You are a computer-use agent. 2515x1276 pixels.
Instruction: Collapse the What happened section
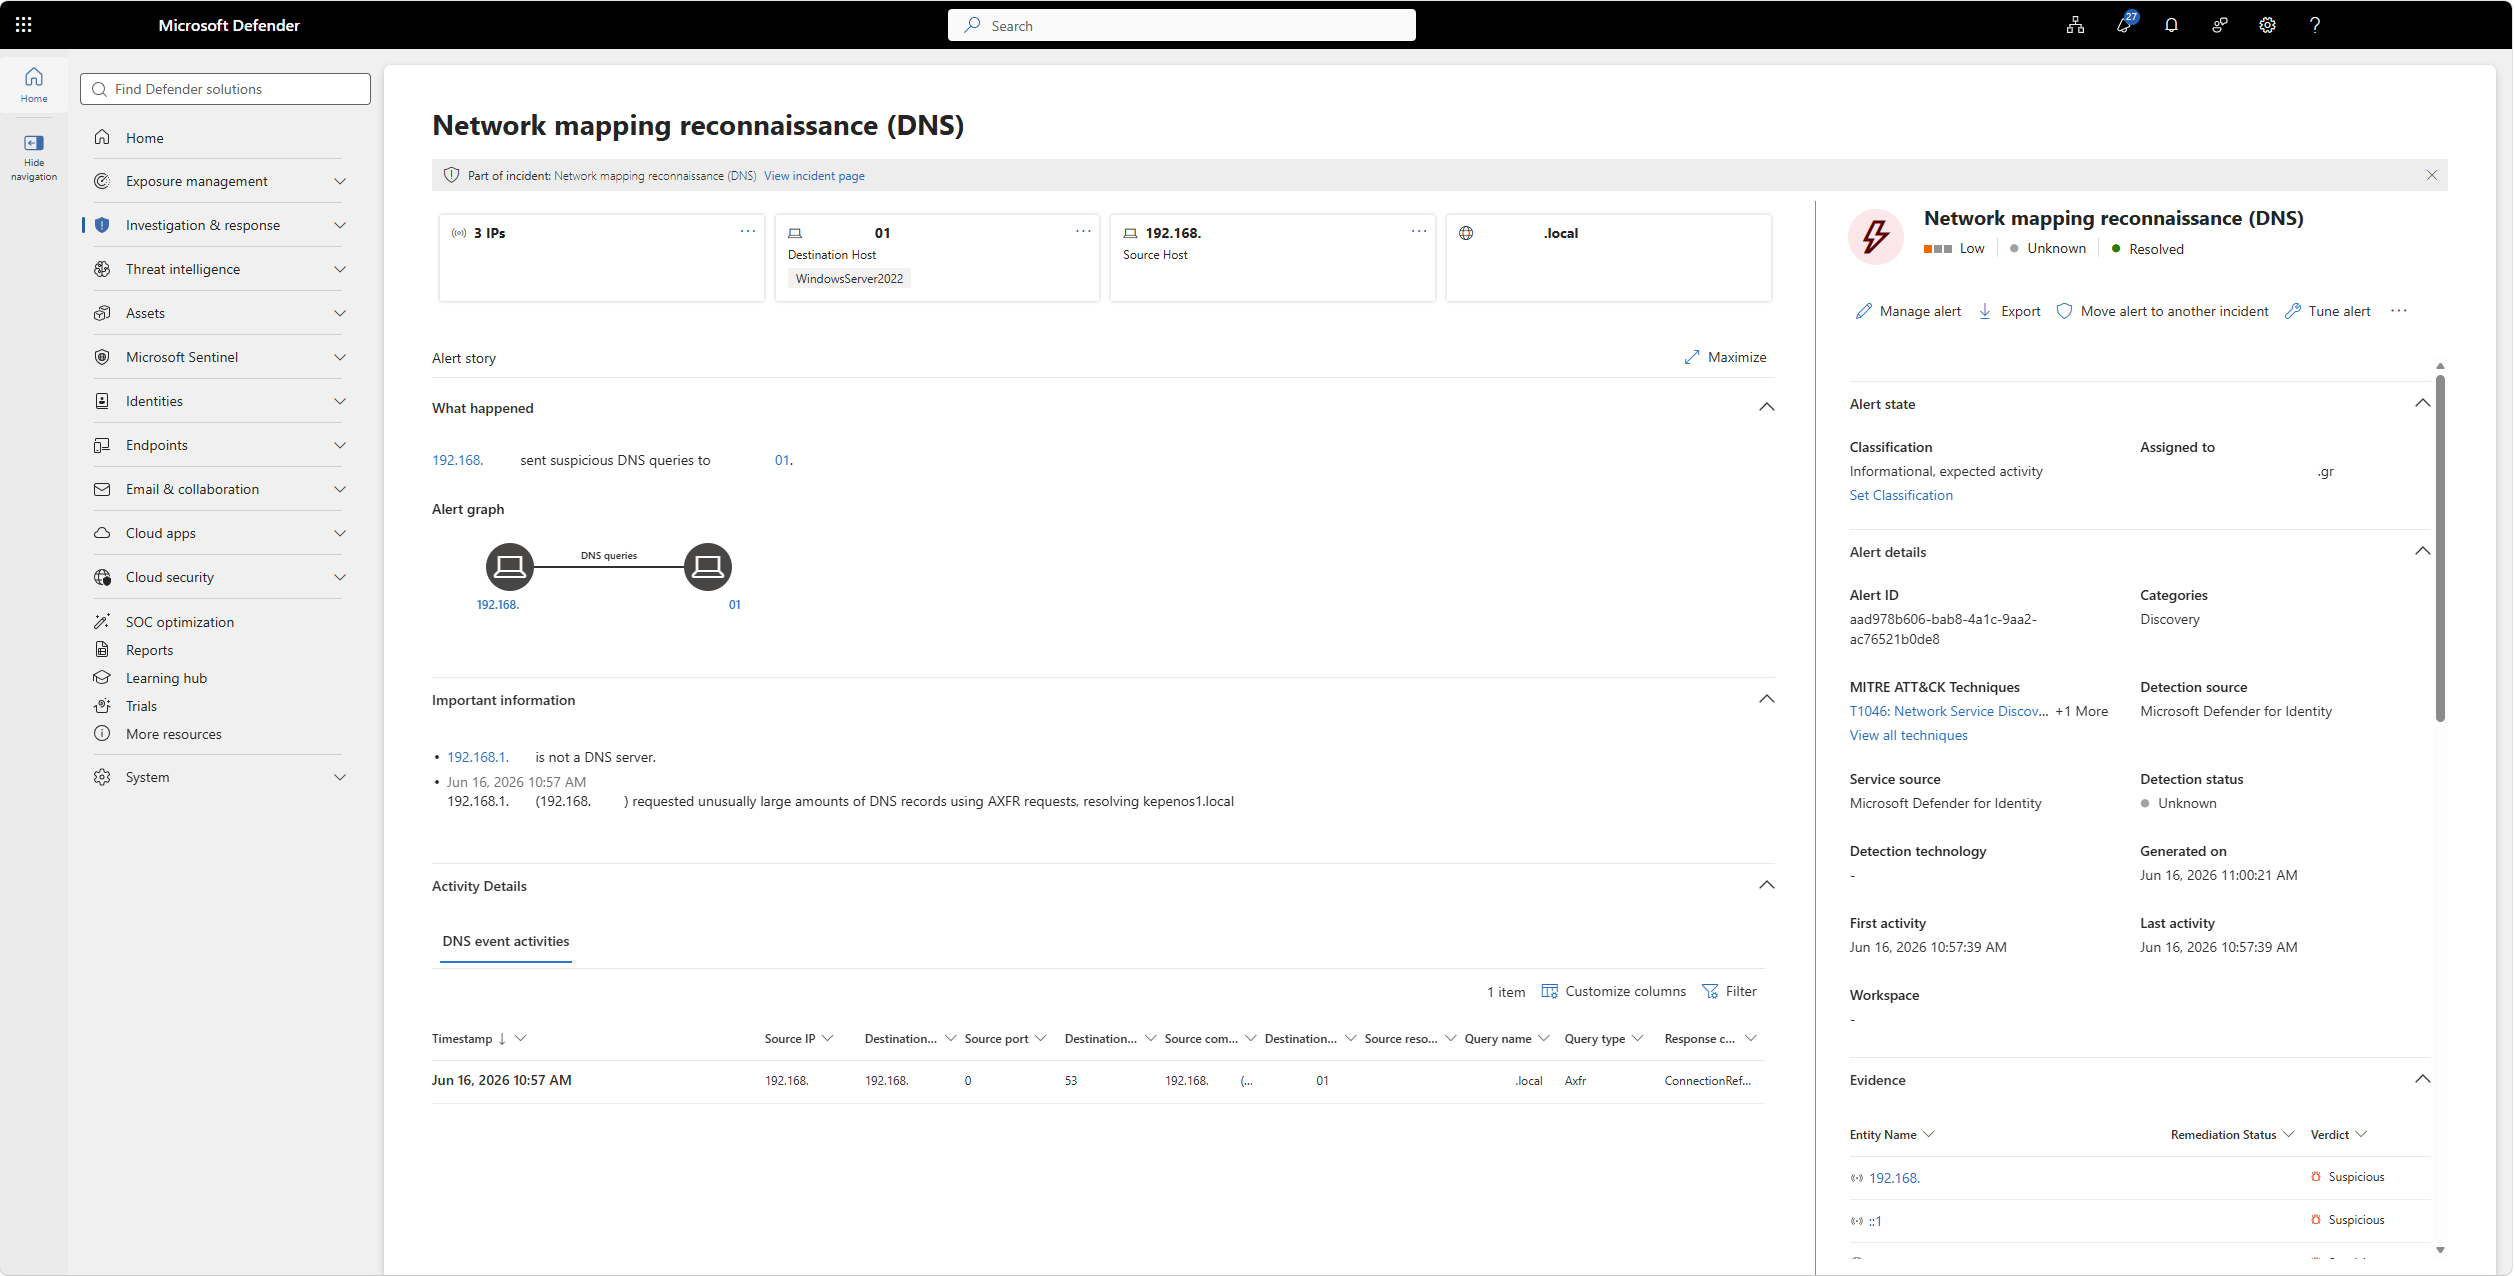coord(1766,407)
